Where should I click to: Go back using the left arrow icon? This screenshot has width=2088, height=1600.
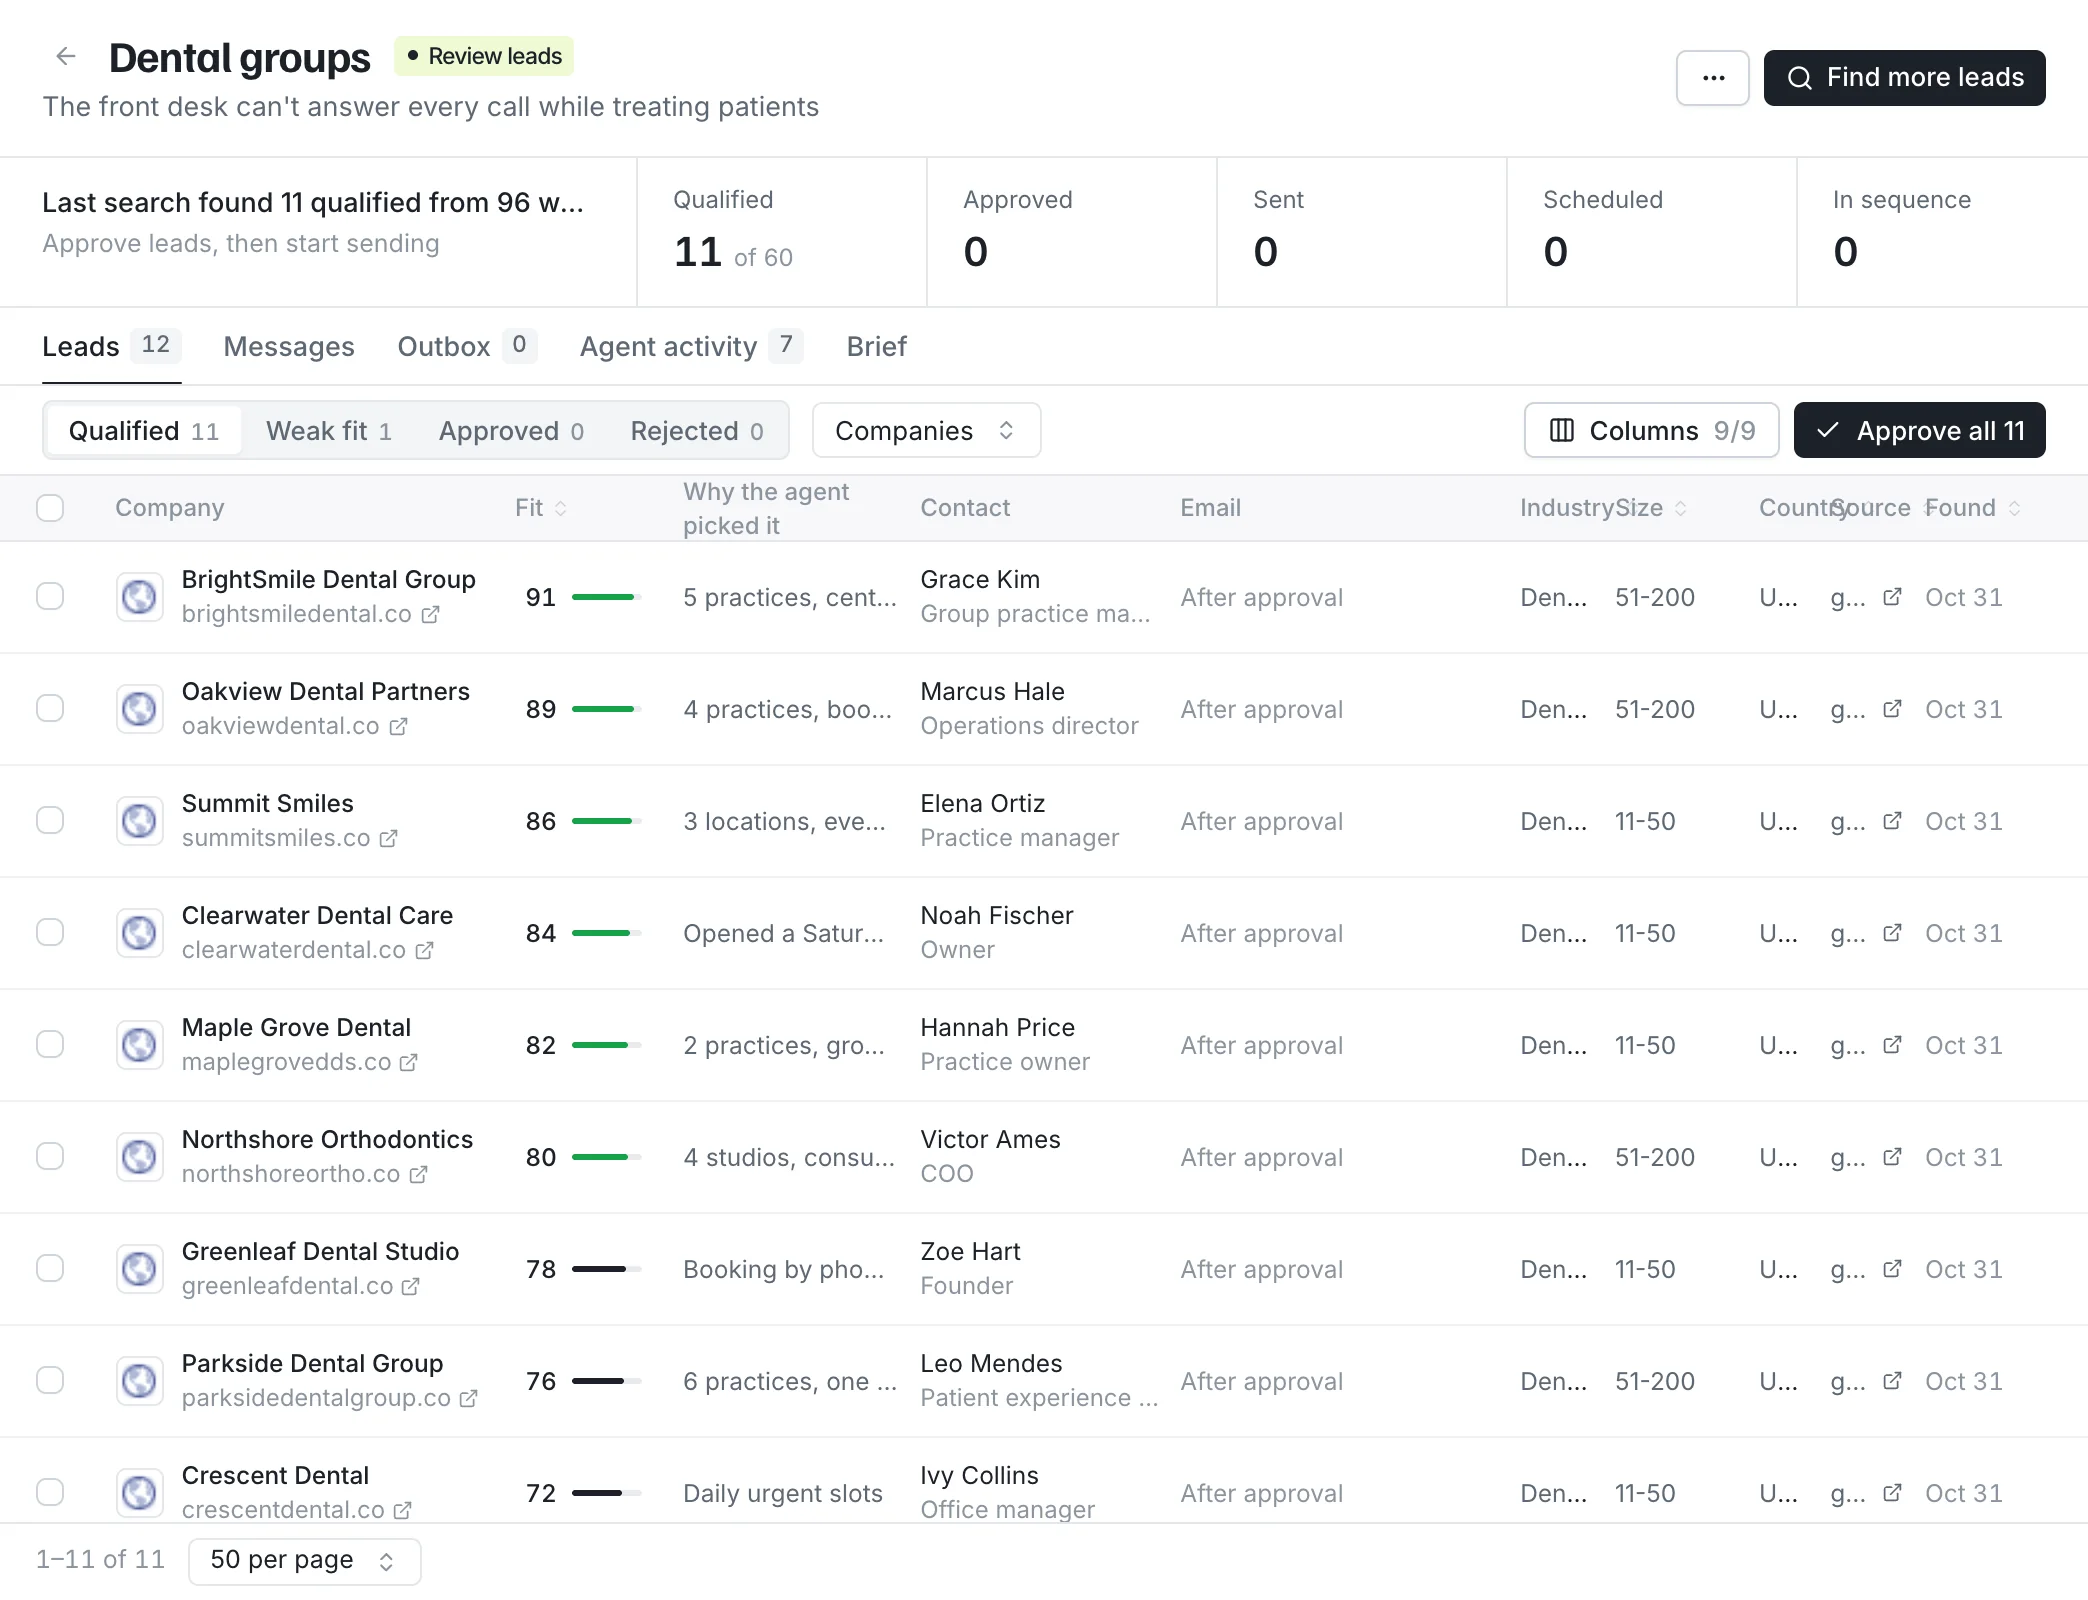point(66,56)
